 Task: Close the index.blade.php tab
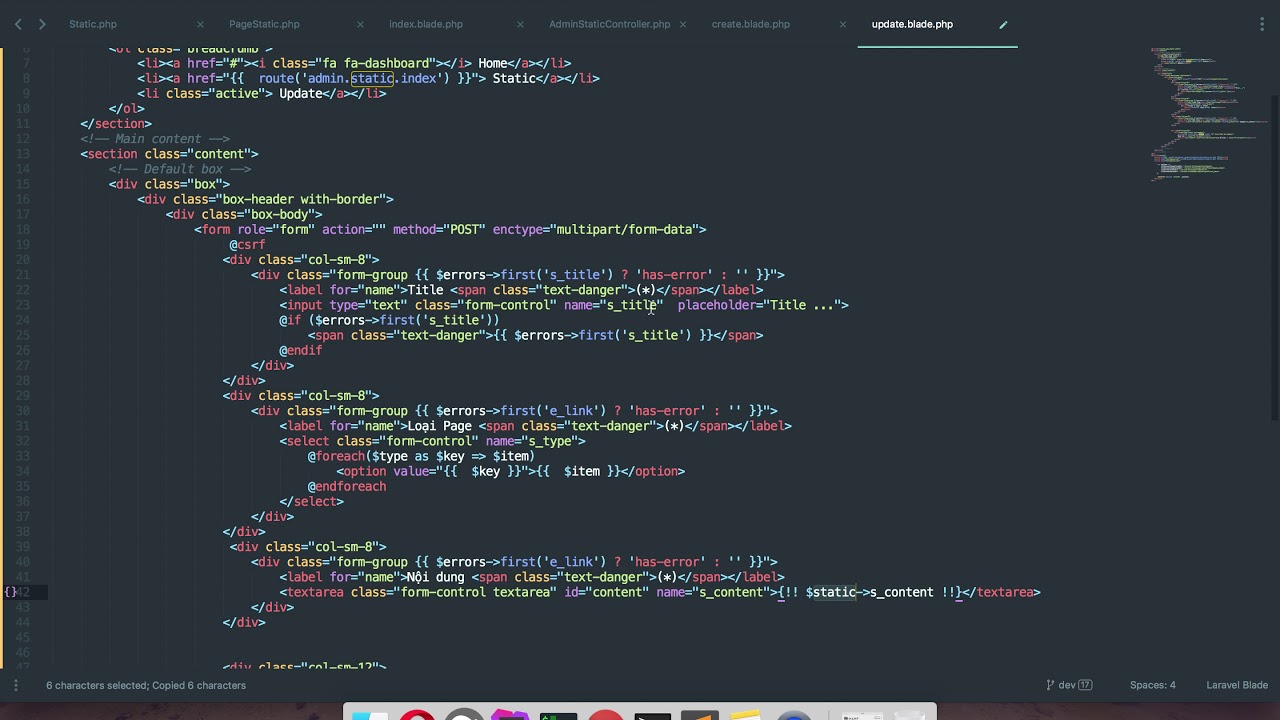point(520,24)
